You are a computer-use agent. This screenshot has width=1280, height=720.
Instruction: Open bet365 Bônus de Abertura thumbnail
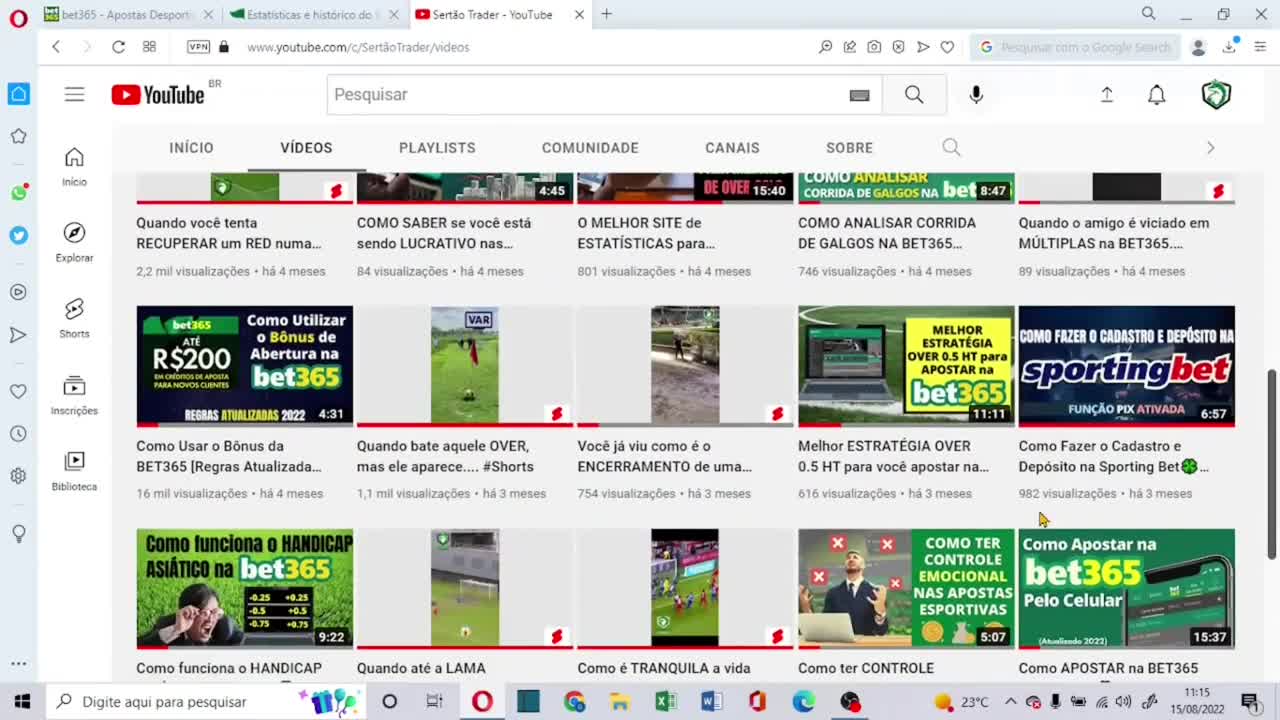244,366
